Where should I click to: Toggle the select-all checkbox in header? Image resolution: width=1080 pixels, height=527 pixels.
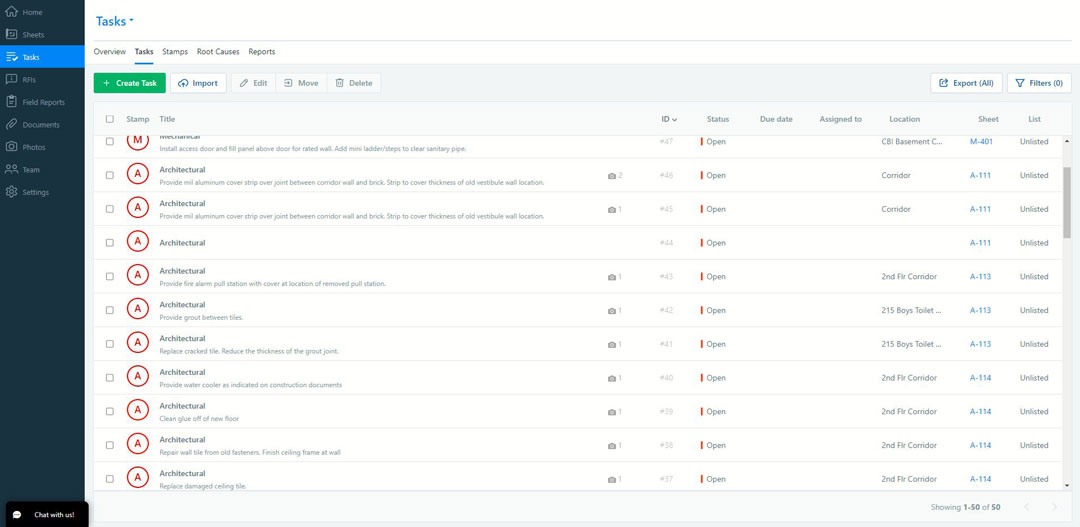(110, 119)
